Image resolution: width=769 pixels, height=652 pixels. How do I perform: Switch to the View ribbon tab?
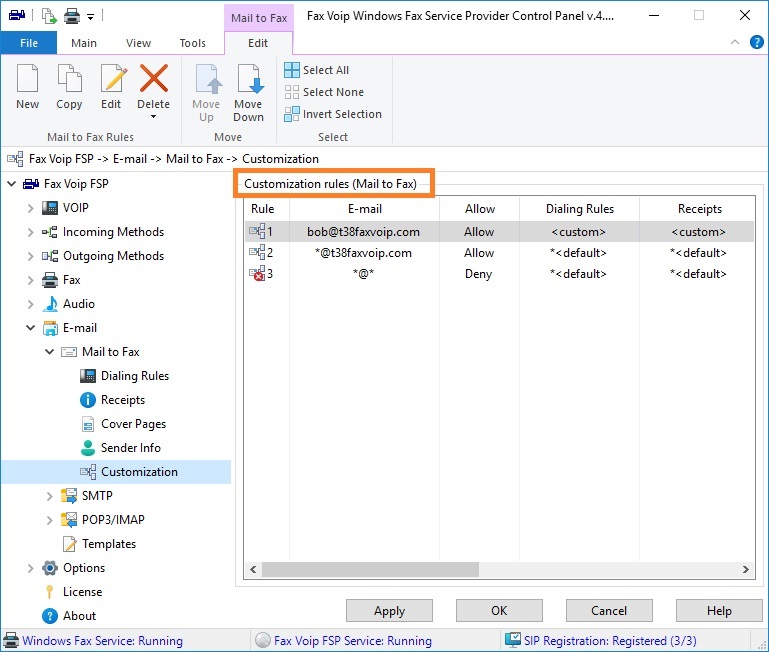138,43
